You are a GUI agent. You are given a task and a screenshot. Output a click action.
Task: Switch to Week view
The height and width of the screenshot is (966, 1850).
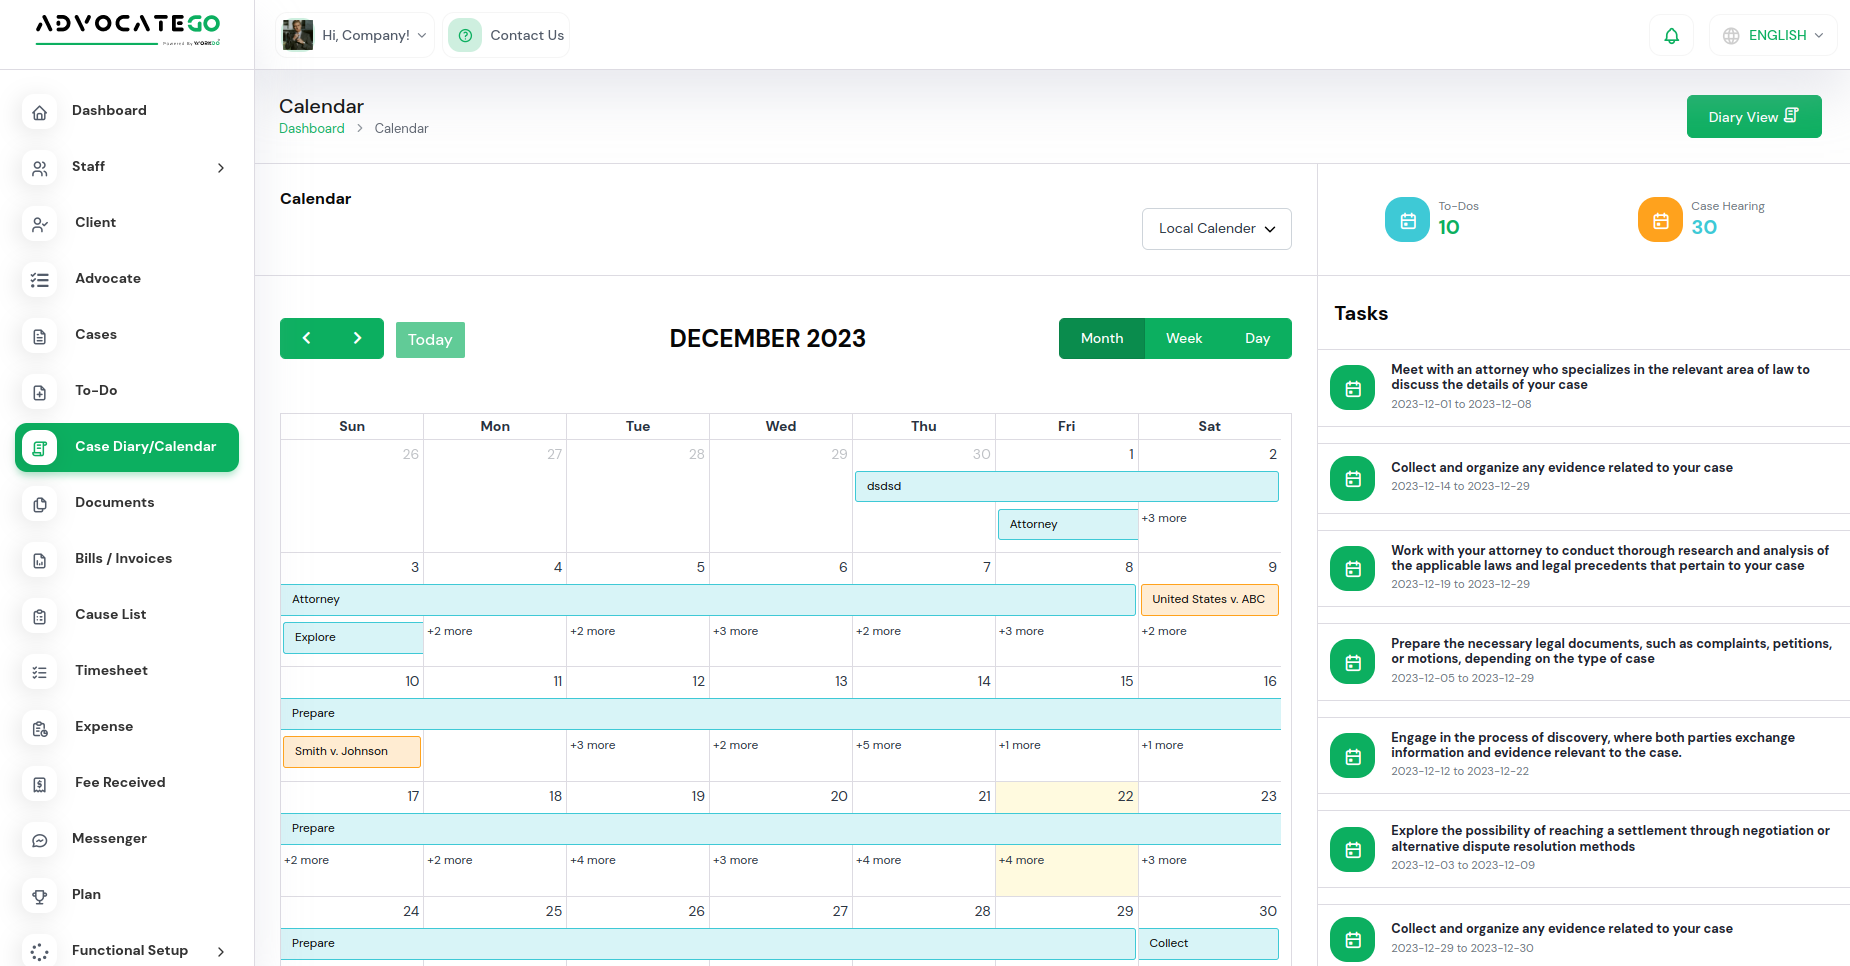(x=1184, y=338)
